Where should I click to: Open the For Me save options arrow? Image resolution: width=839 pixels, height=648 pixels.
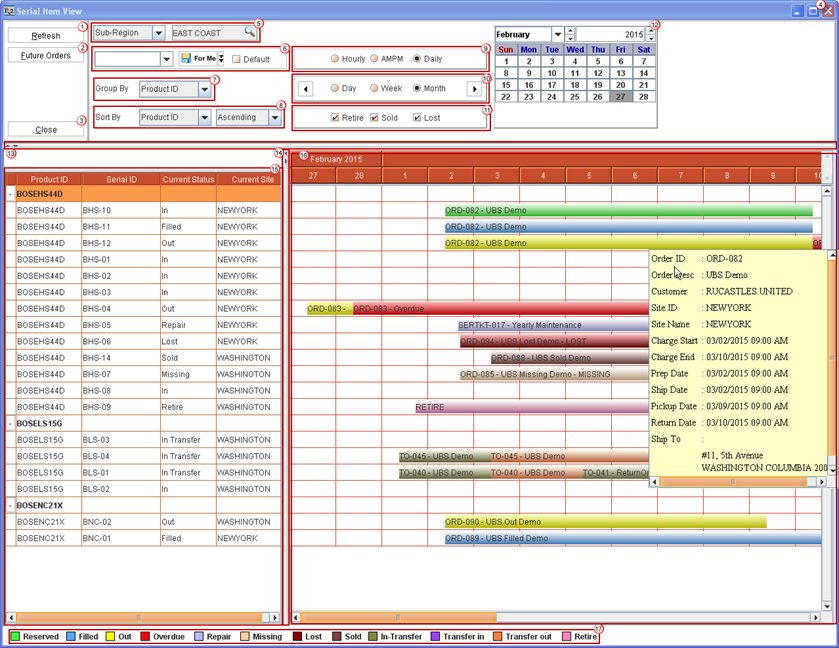[x=221, y=58]
